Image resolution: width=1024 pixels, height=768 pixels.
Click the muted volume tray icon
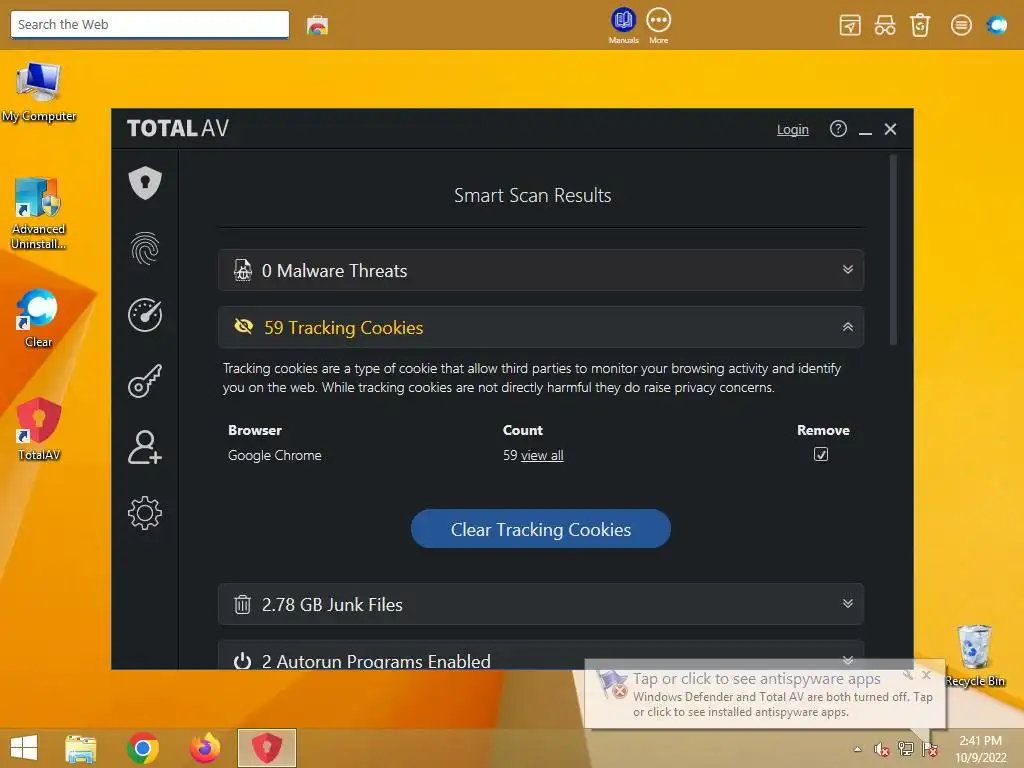click(882, 749)
